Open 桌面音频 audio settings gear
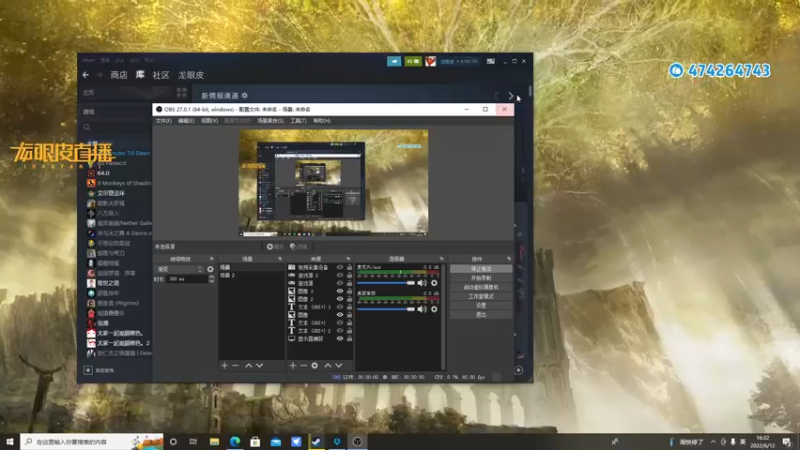Image resolution: width=800 pixels, height=450 pixels. pyautogui.click(x=434, y=309)
